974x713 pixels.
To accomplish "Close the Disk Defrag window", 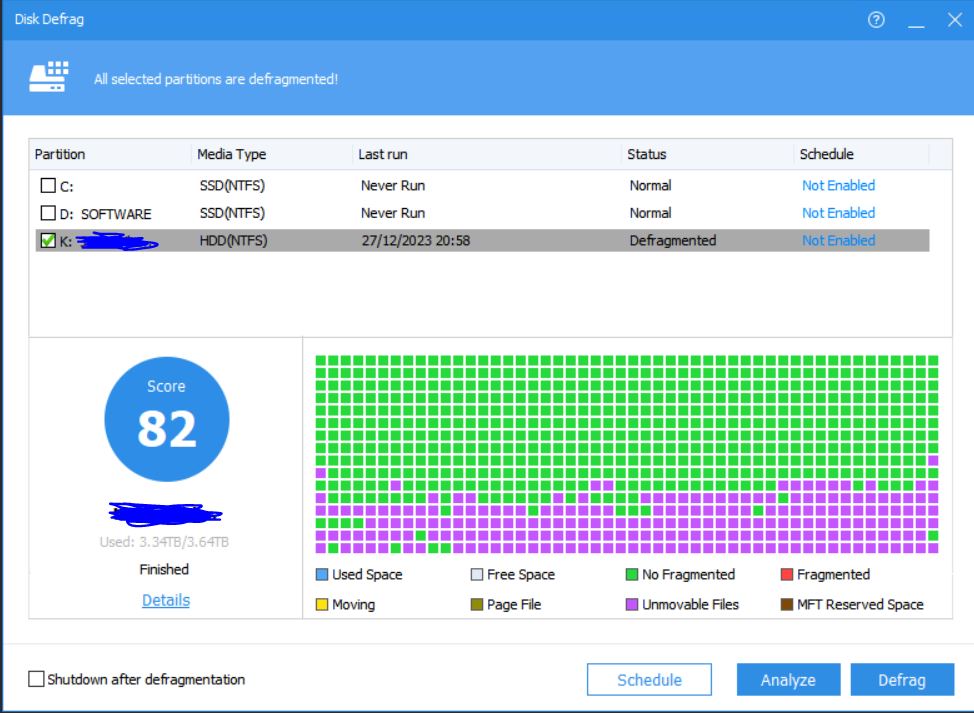I will pos(955,20).
